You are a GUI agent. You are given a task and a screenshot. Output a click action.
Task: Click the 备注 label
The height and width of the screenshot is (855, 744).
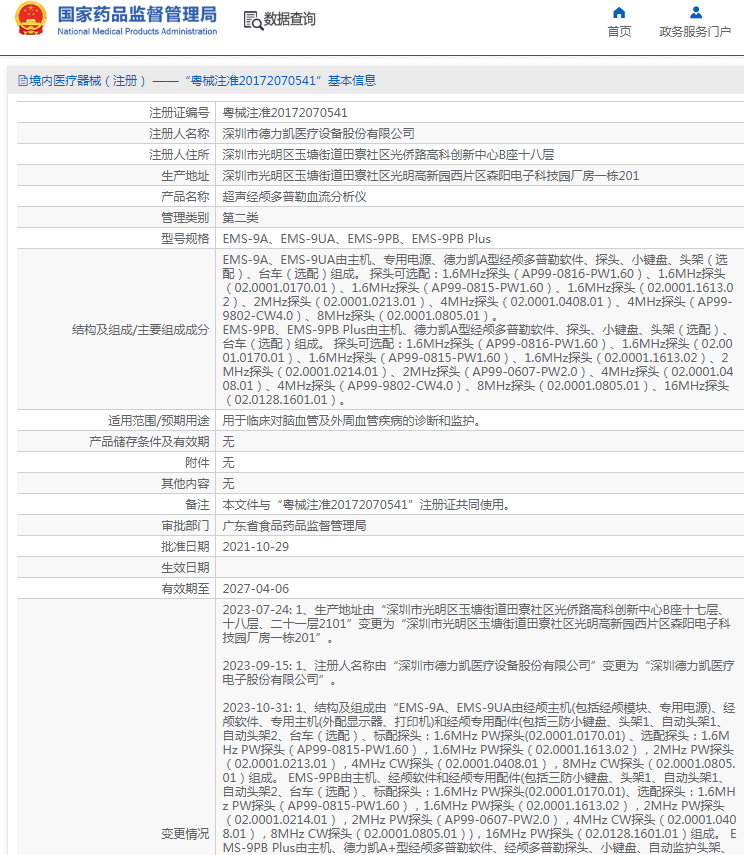point(197,505)
